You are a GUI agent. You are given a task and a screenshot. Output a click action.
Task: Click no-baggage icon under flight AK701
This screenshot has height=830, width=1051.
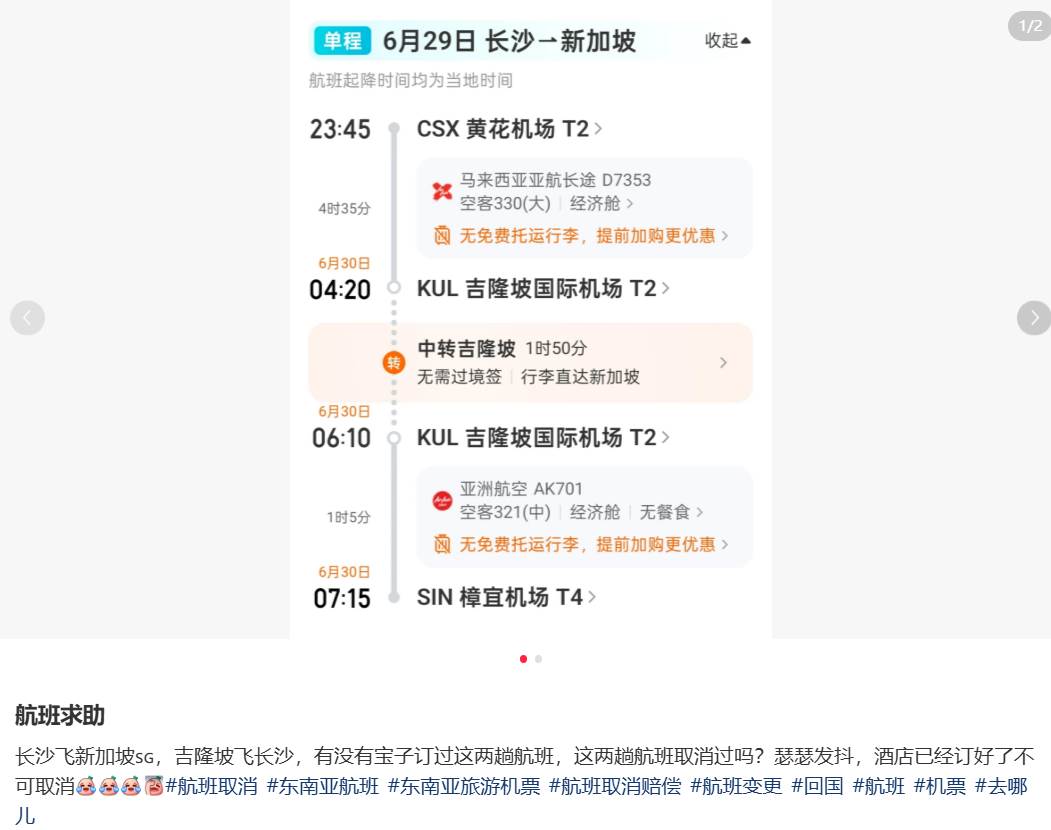click(443, 544)
